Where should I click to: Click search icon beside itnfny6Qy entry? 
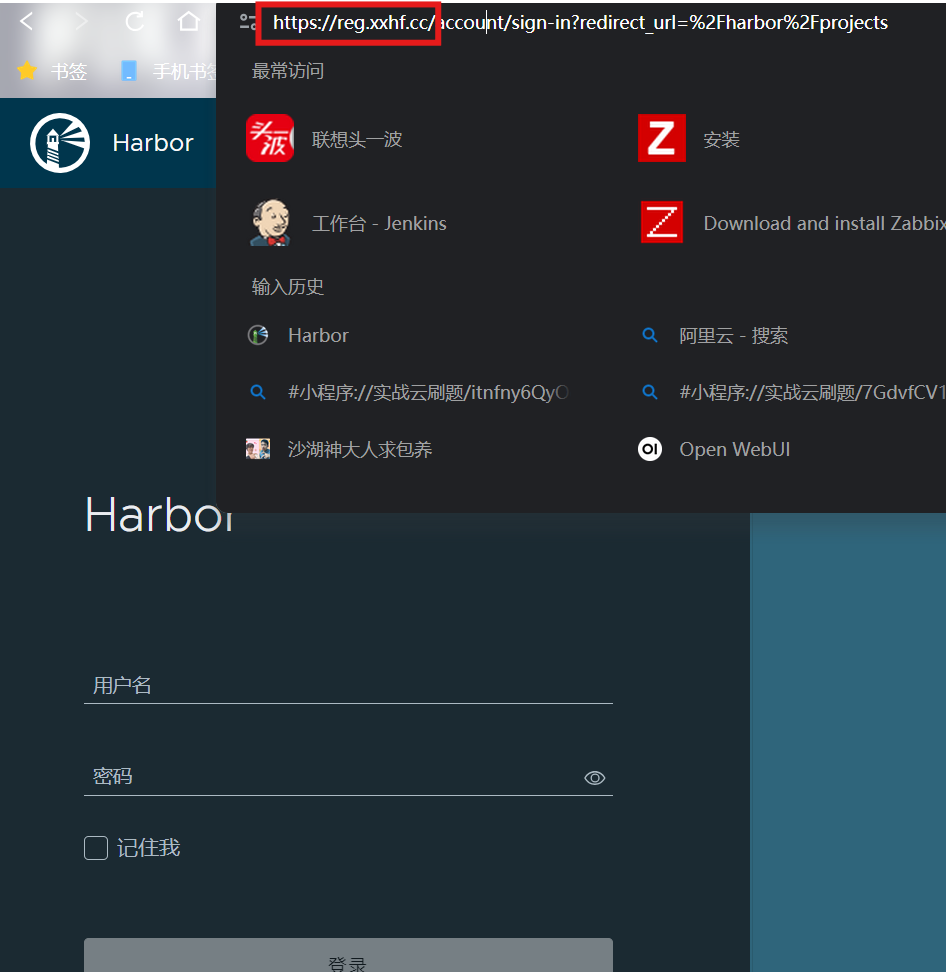[x=258, y=392]
